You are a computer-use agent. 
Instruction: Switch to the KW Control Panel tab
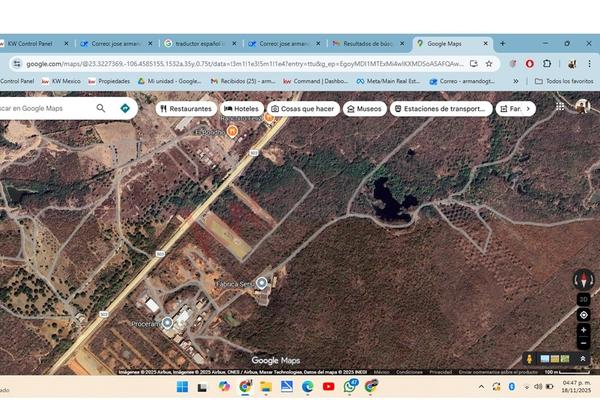[x=36, y=44]
